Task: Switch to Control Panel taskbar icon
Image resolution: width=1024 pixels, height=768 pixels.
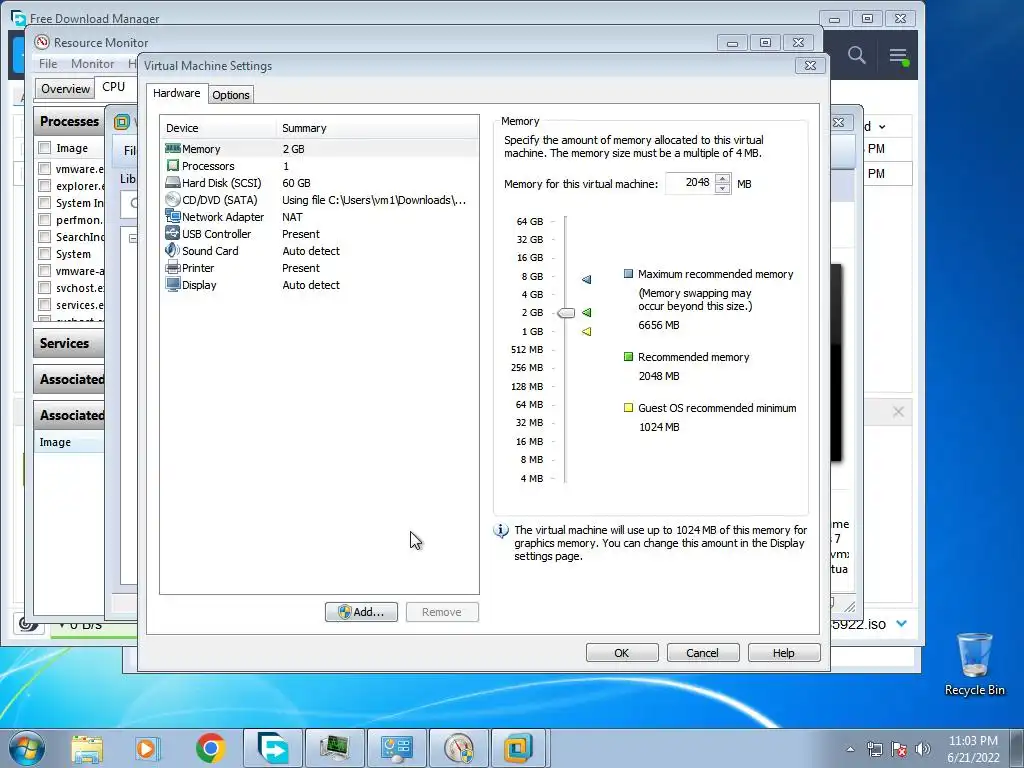Action: (x=396, y=748)
